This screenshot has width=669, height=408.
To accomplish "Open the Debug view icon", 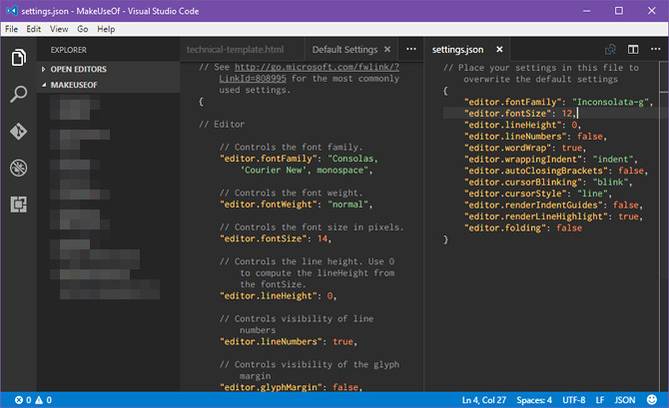I will click(x=18, y=168).
